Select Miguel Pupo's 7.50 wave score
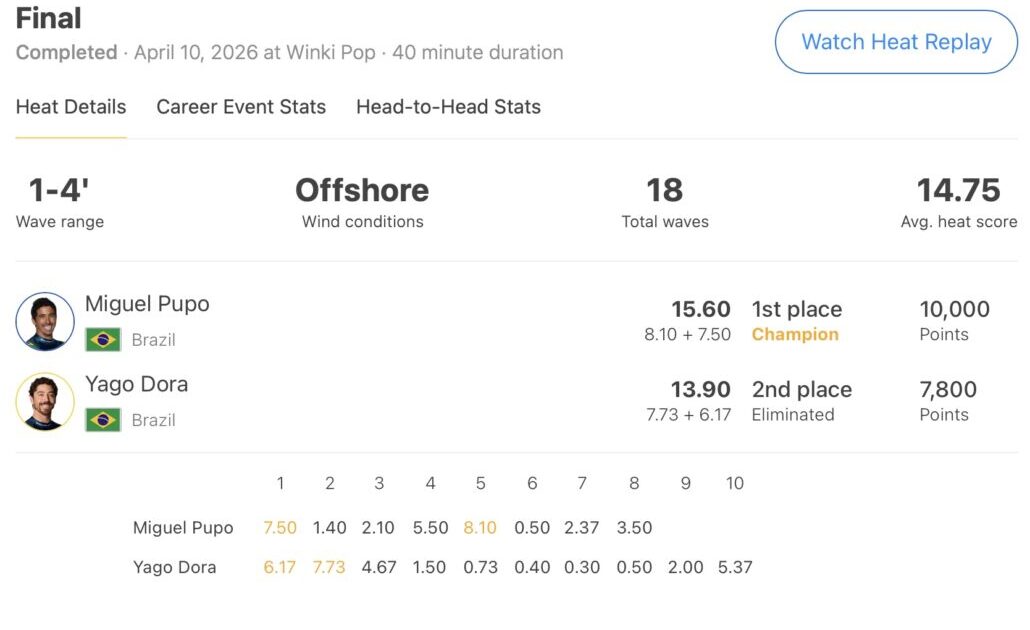This screenshot has width=1030, height=630. pyautogui.click(x=280, y=528)
